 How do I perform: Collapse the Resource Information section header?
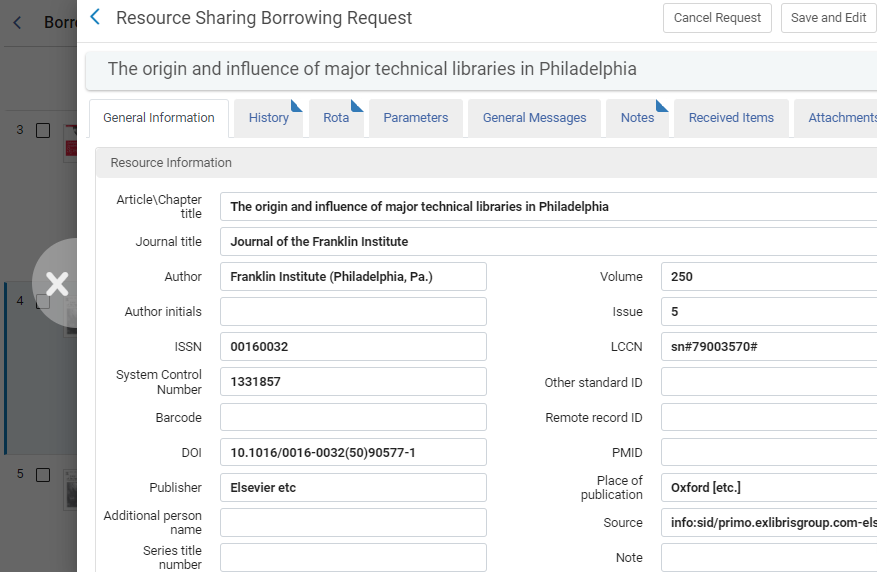[171, 163]
